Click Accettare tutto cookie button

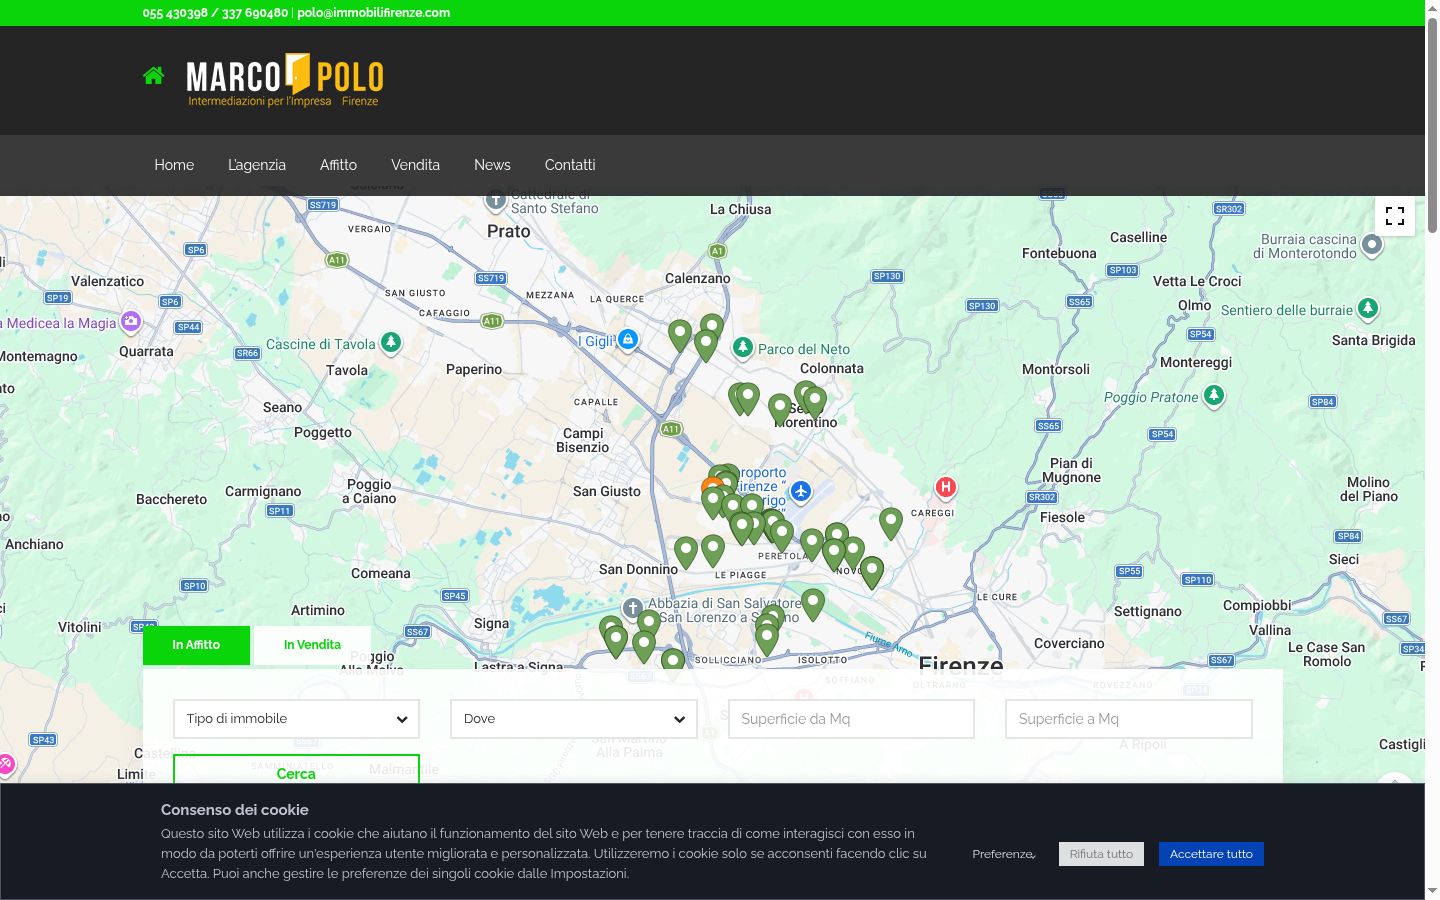pyautogui.click(x=1211, y=854)
